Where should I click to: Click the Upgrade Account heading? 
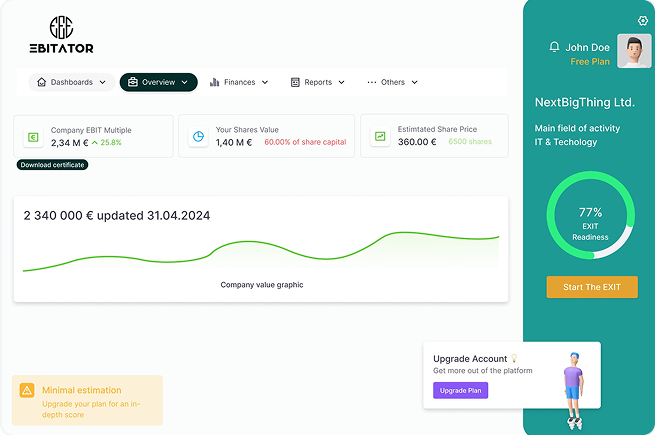coord(470,359)
